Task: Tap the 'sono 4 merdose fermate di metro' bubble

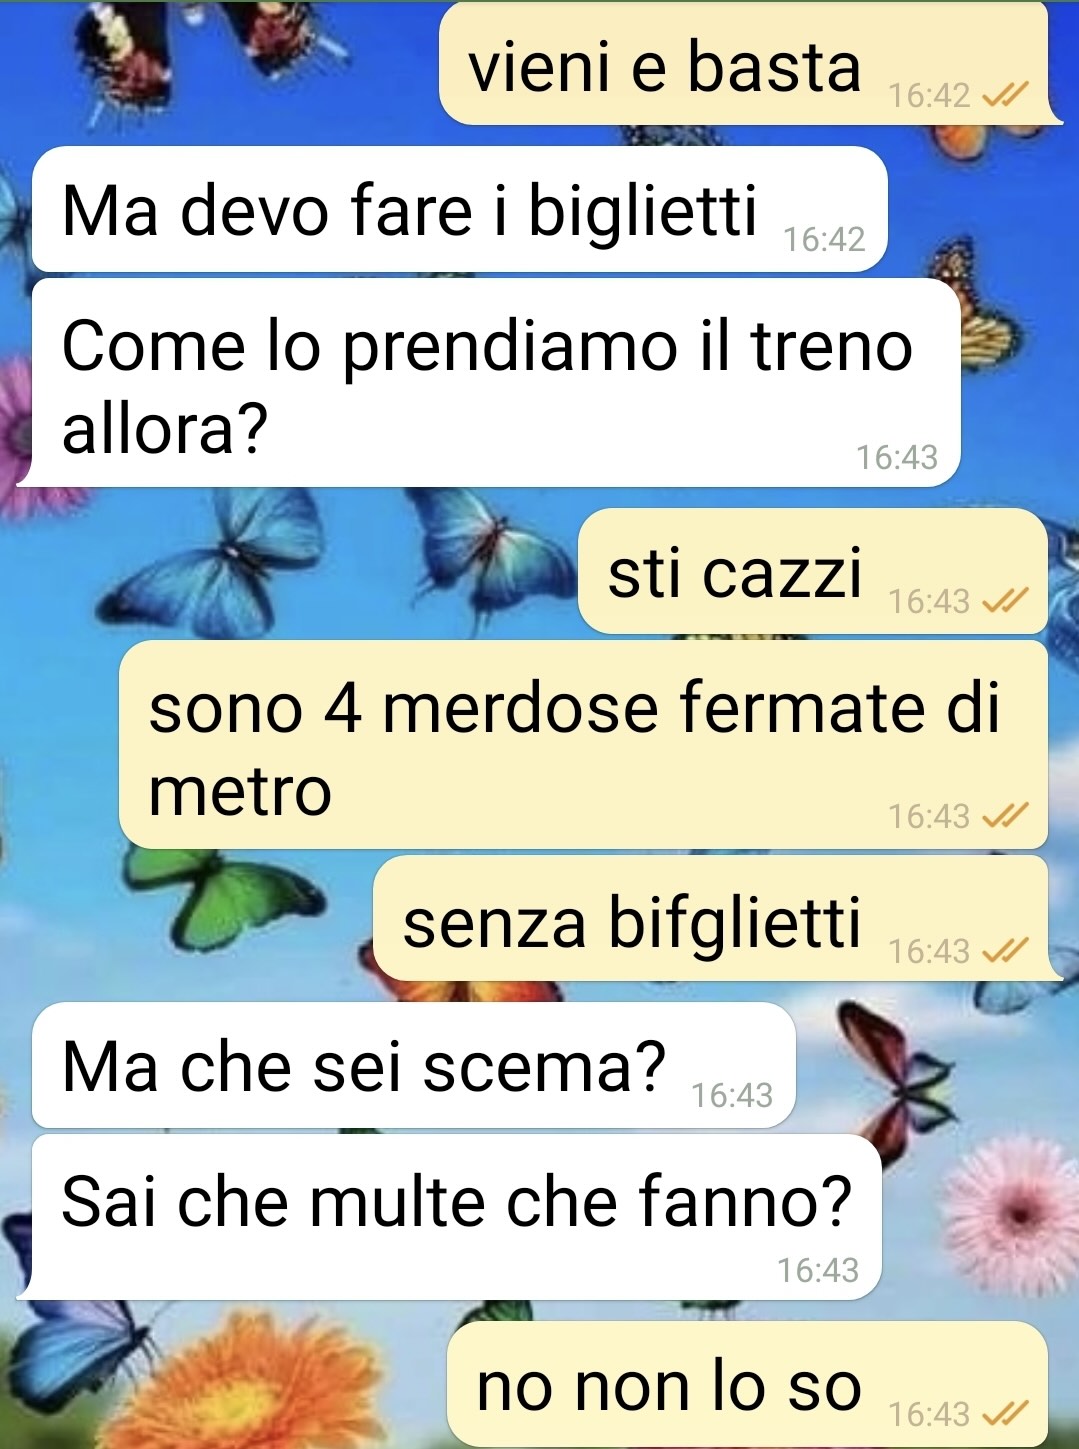Action: [583, 746]
